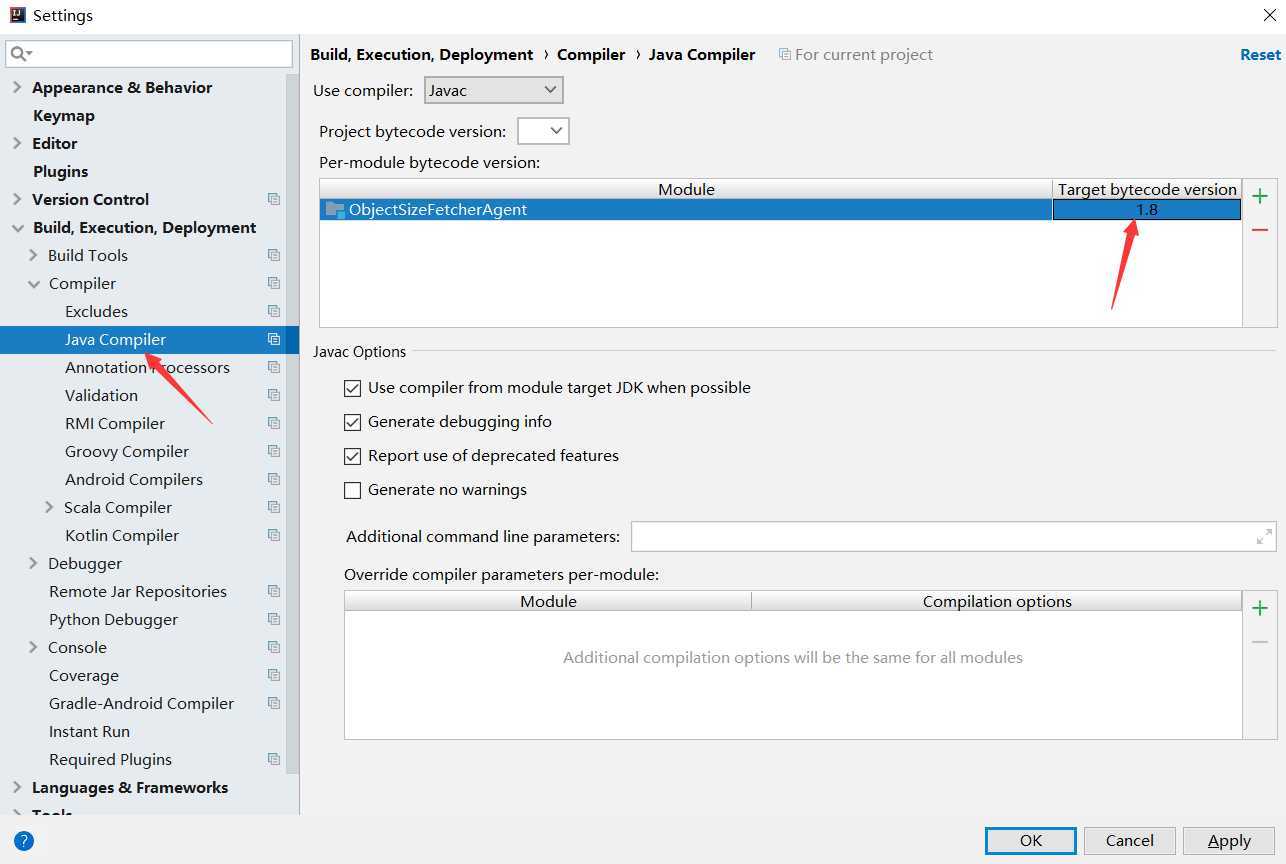Expand the Version Control section arrow
This screenshot has height=864, width=1286.
click(17, 199)
